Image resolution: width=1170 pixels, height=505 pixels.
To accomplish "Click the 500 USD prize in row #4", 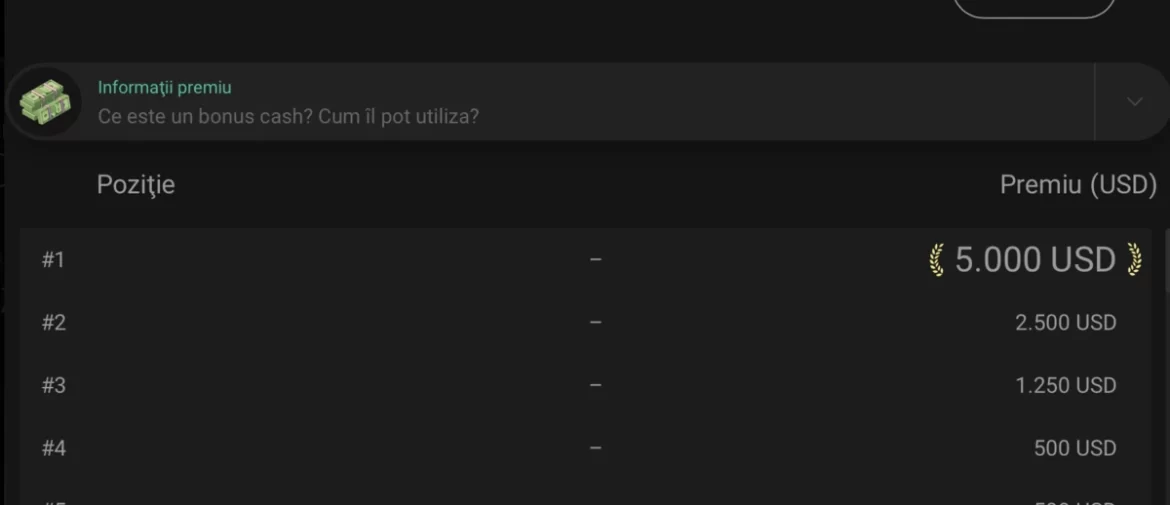I will (1075, 448).
